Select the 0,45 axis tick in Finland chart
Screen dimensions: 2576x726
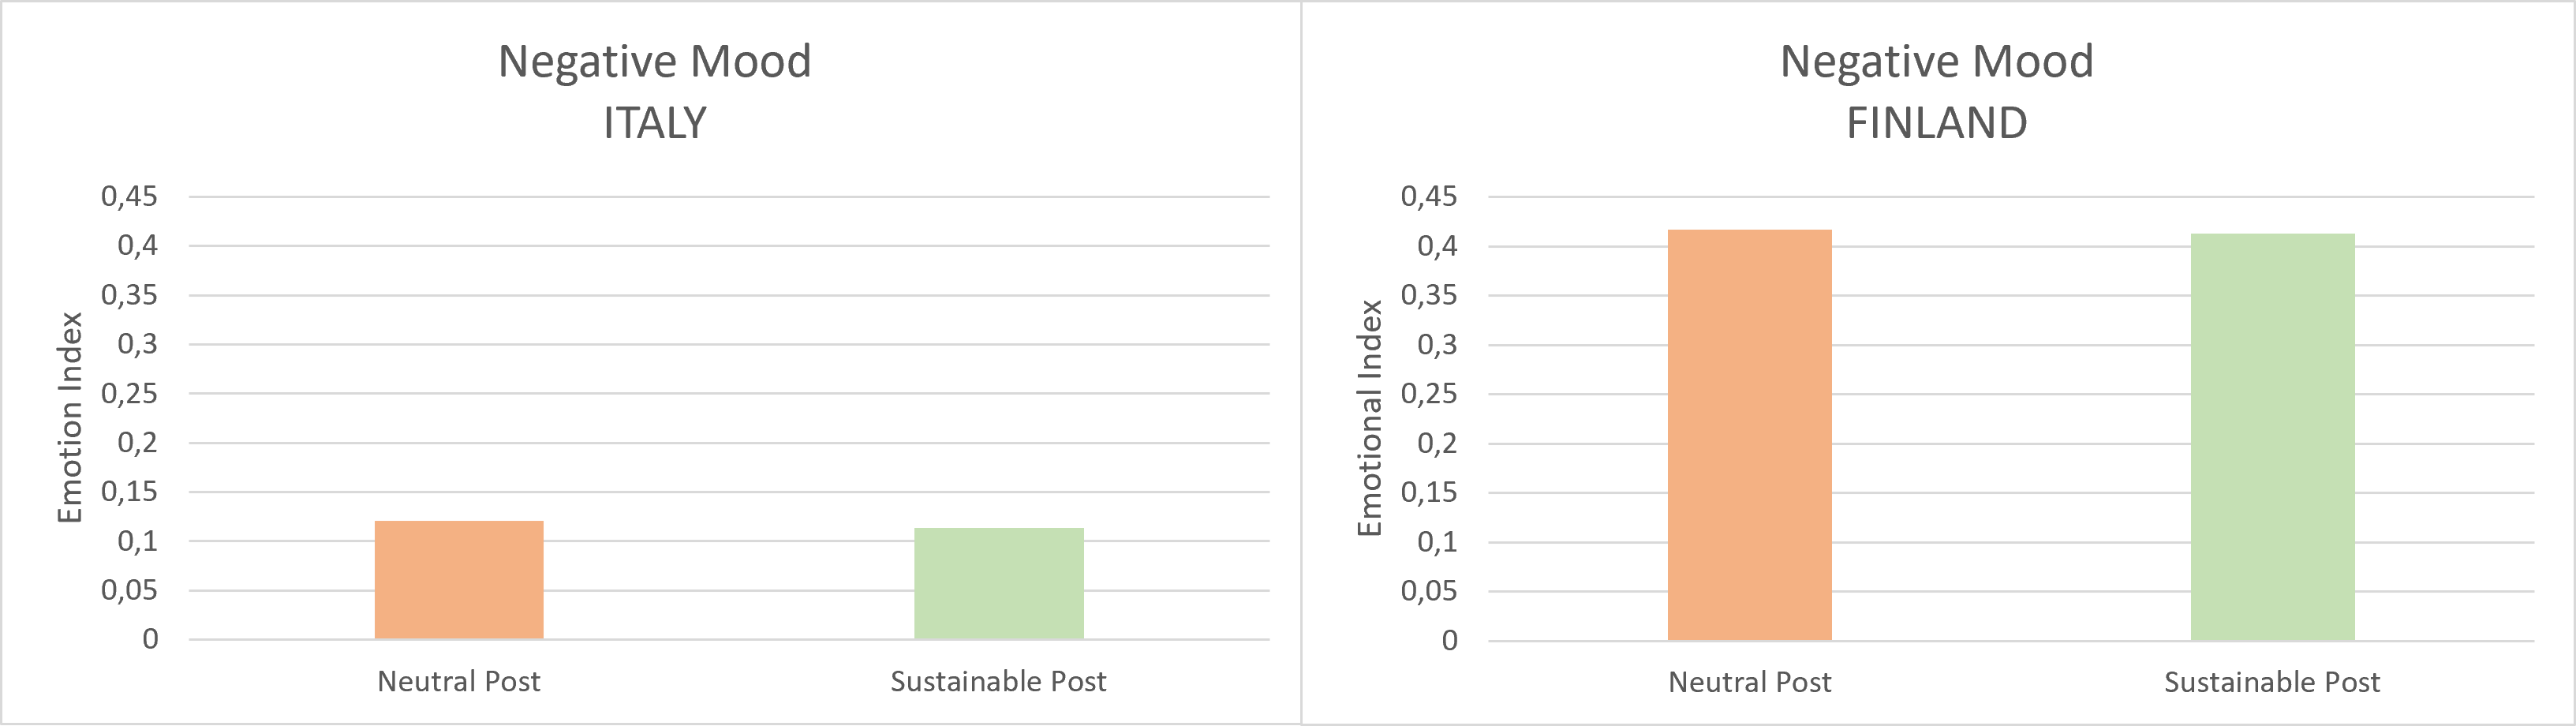1429,196
